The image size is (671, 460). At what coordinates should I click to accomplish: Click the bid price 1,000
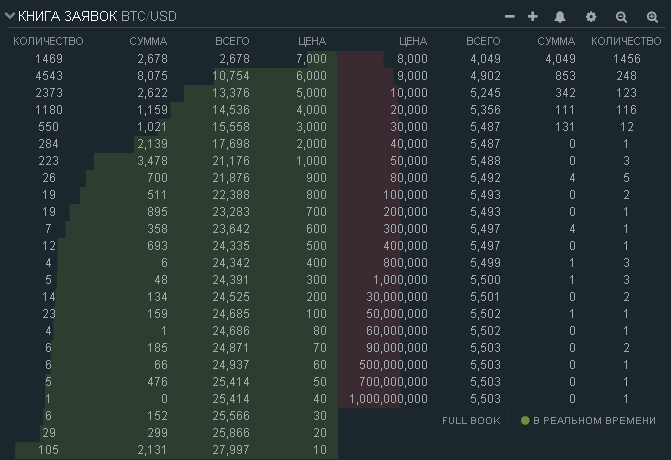312,161
